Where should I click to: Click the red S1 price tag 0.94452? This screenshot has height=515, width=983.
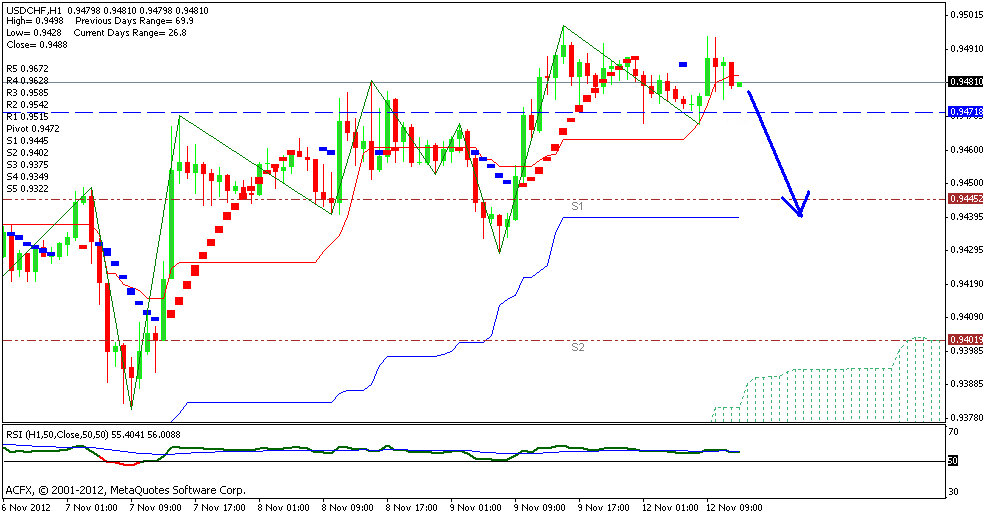(963, 199)
